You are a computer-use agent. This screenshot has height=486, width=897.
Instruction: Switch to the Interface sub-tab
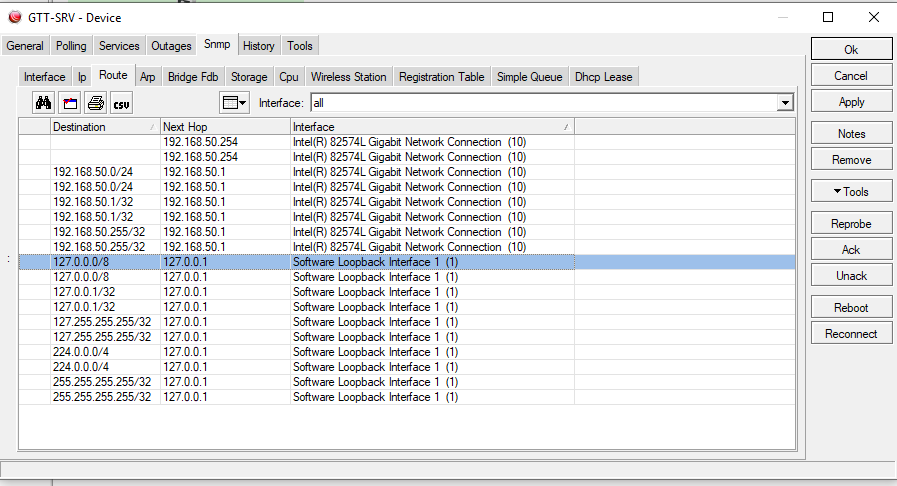[x=45, y=77]
